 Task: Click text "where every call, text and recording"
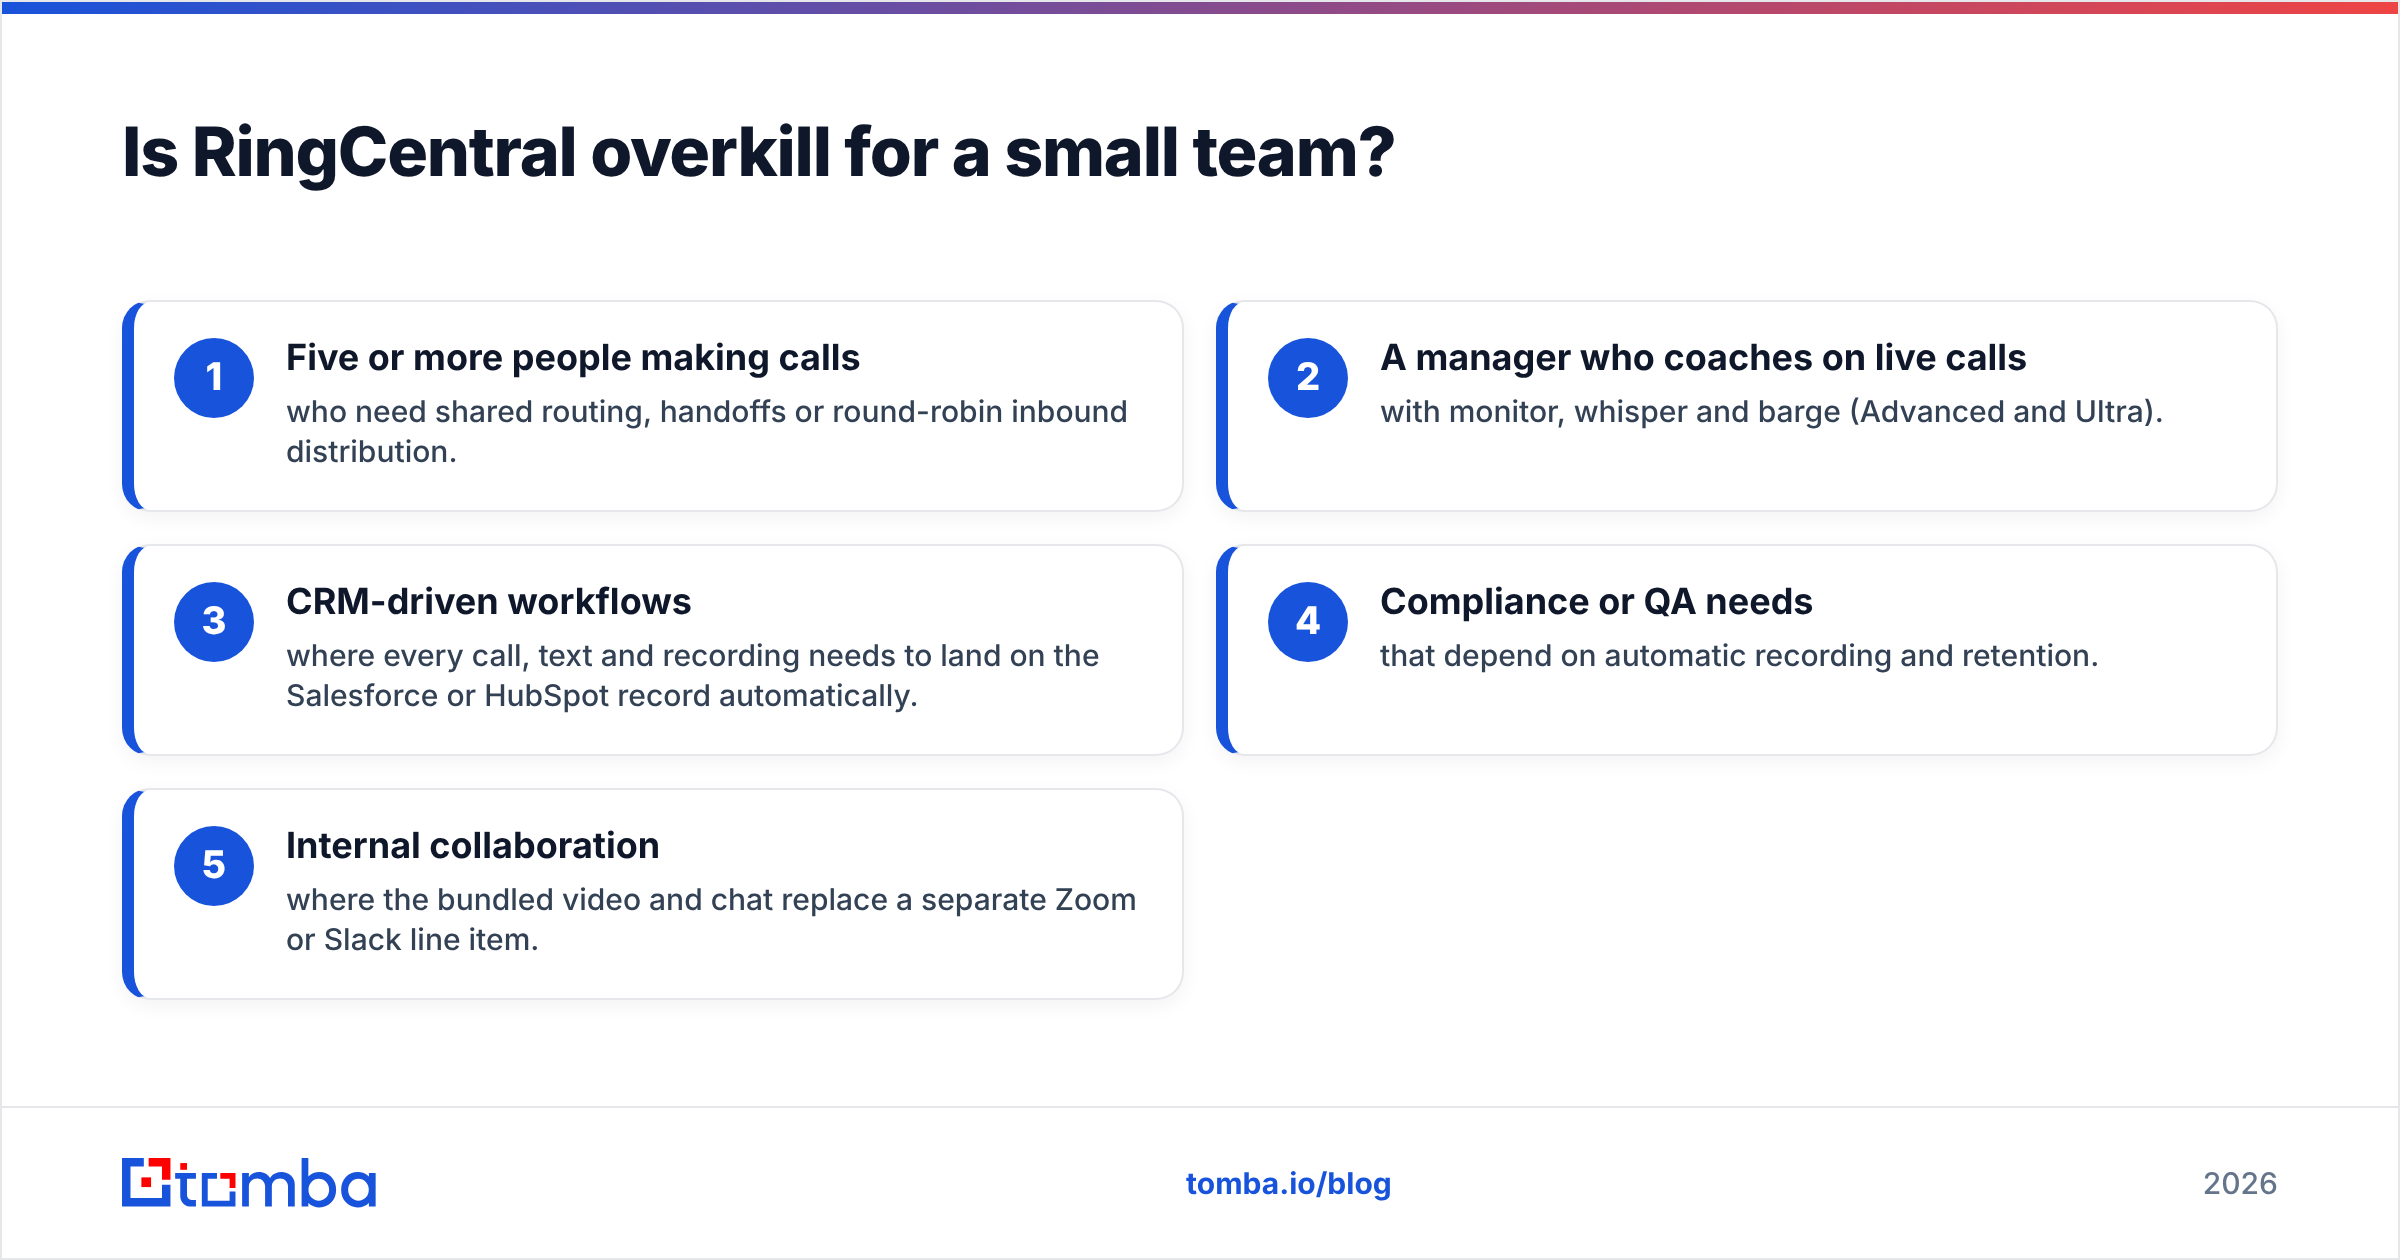[543, 656]
